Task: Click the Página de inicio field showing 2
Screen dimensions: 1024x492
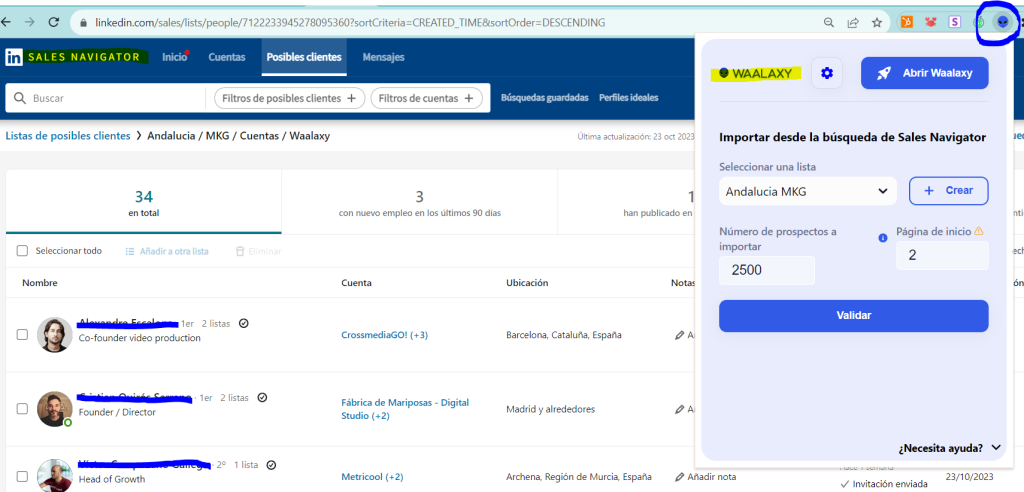Action: (942, 255)
